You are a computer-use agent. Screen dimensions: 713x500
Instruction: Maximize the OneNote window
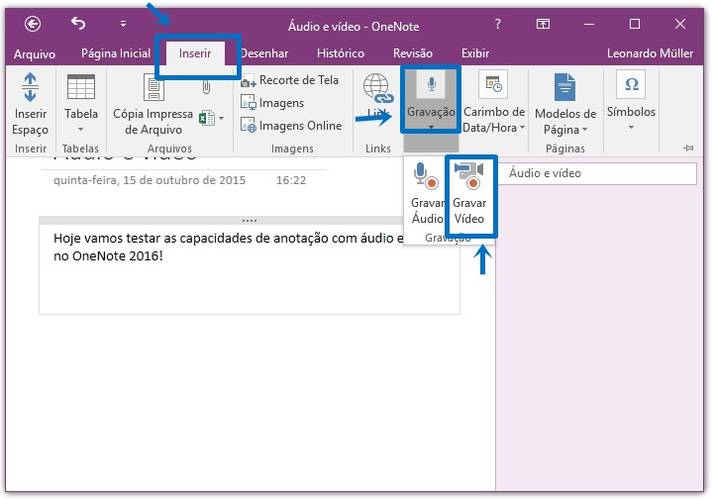click(635, 24)
